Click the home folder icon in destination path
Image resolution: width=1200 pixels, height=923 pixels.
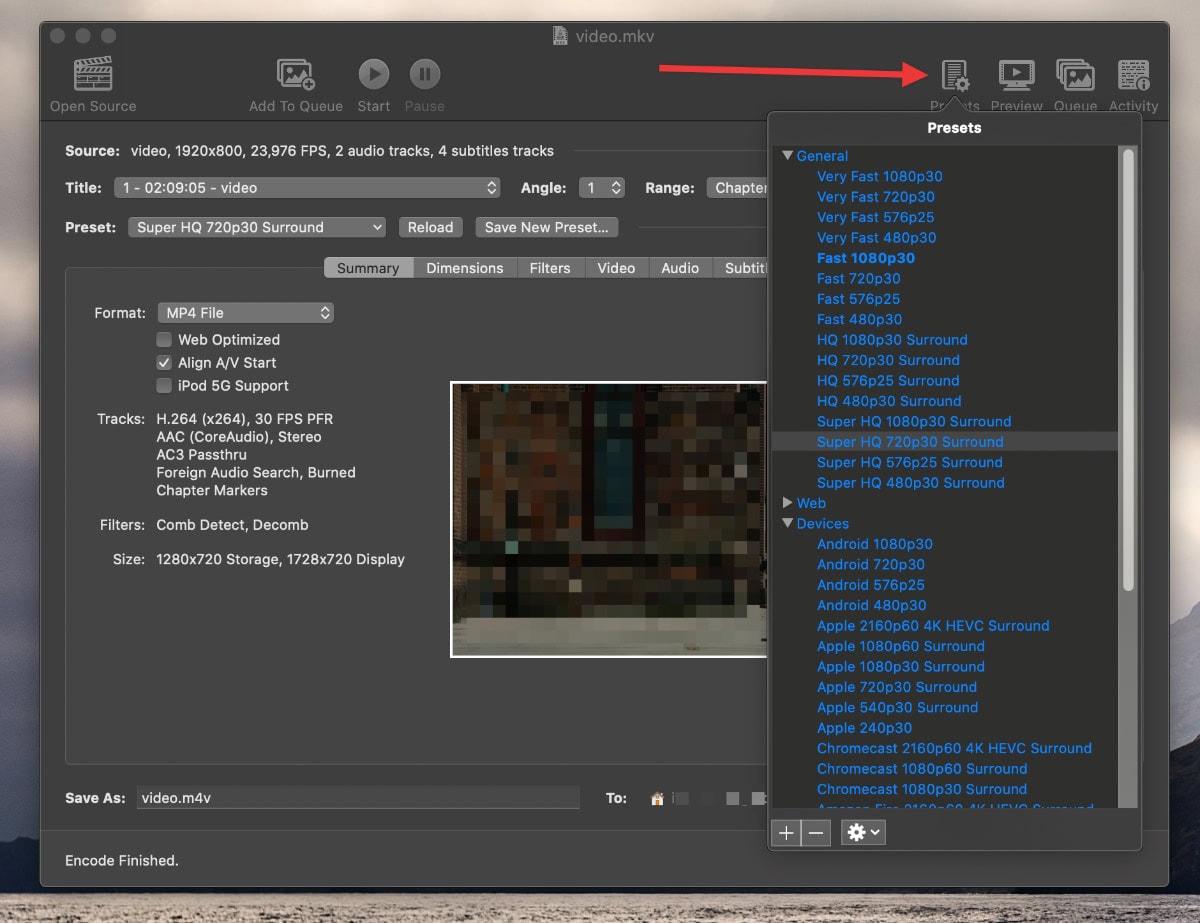pos(657,799)
